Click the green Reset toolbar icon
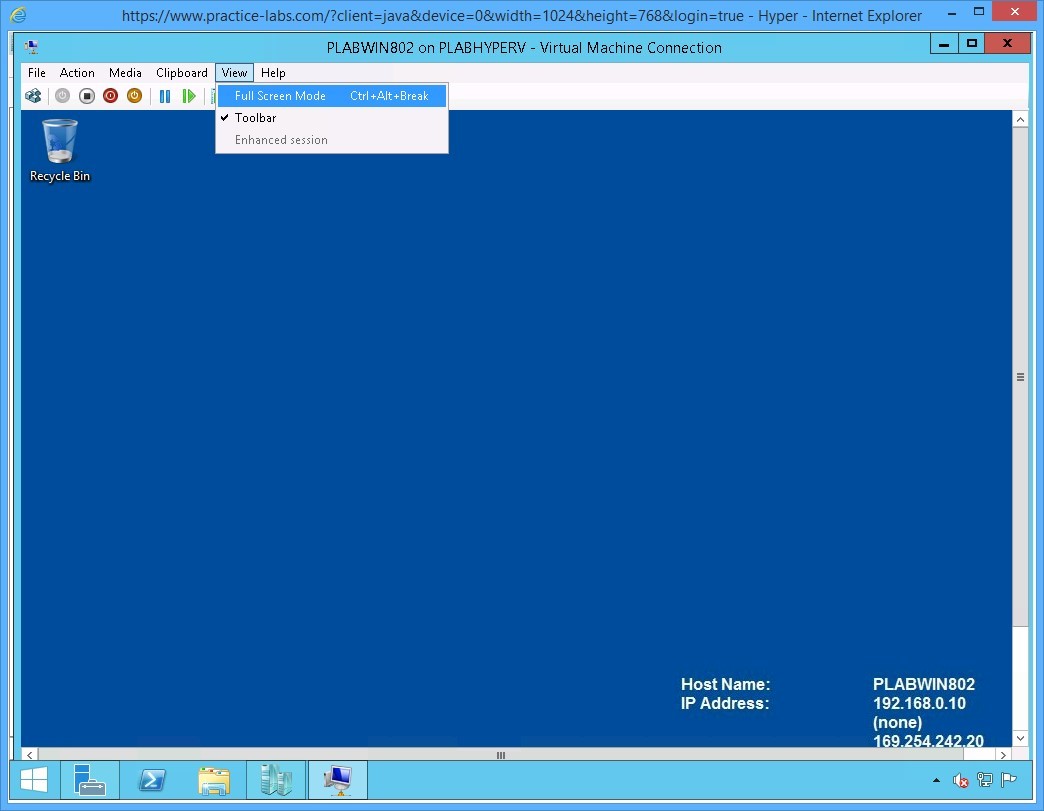The height and width of the screenshot is (811, 1044). coord(190,95)
